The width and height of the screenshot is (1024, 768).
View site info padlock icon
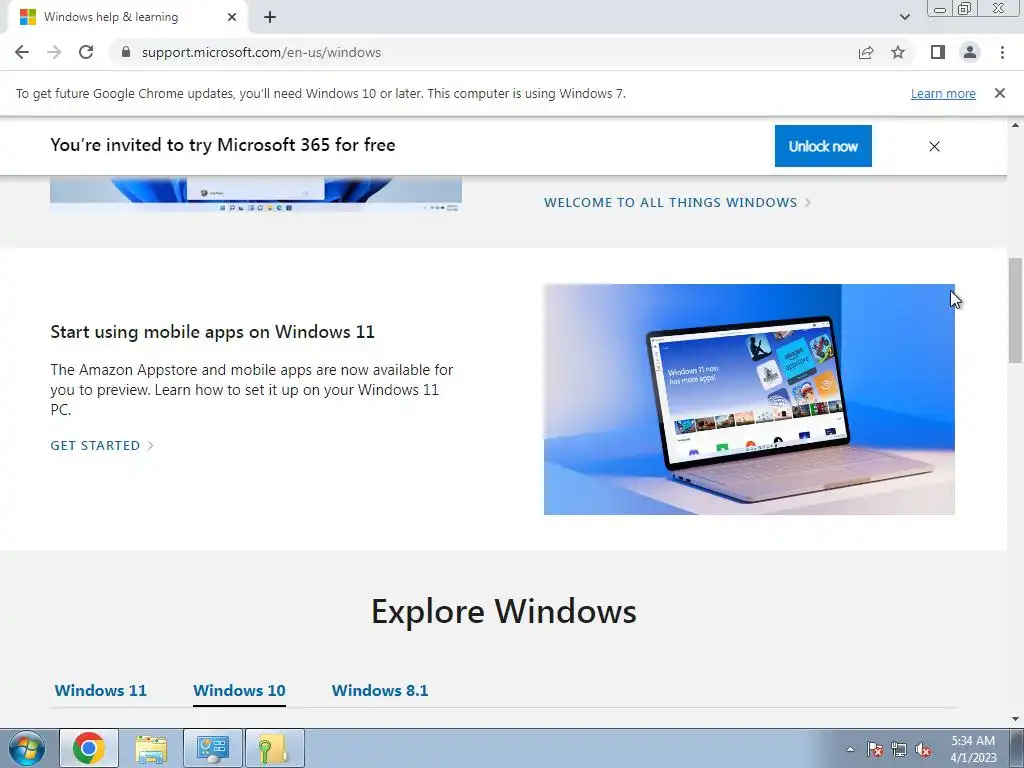(126, 52)
